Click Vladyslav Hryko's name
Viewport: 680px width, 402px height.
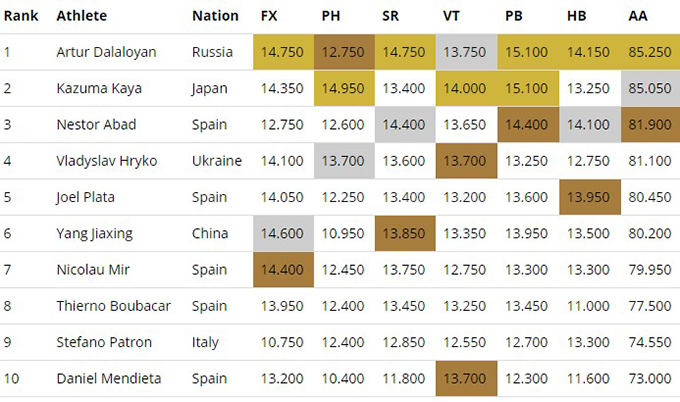coord(106,161)
